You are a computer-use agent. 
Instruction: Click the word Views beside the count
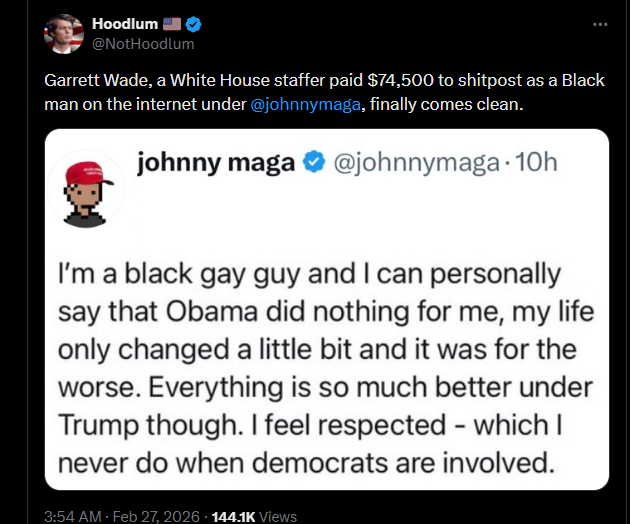point(278,517)
